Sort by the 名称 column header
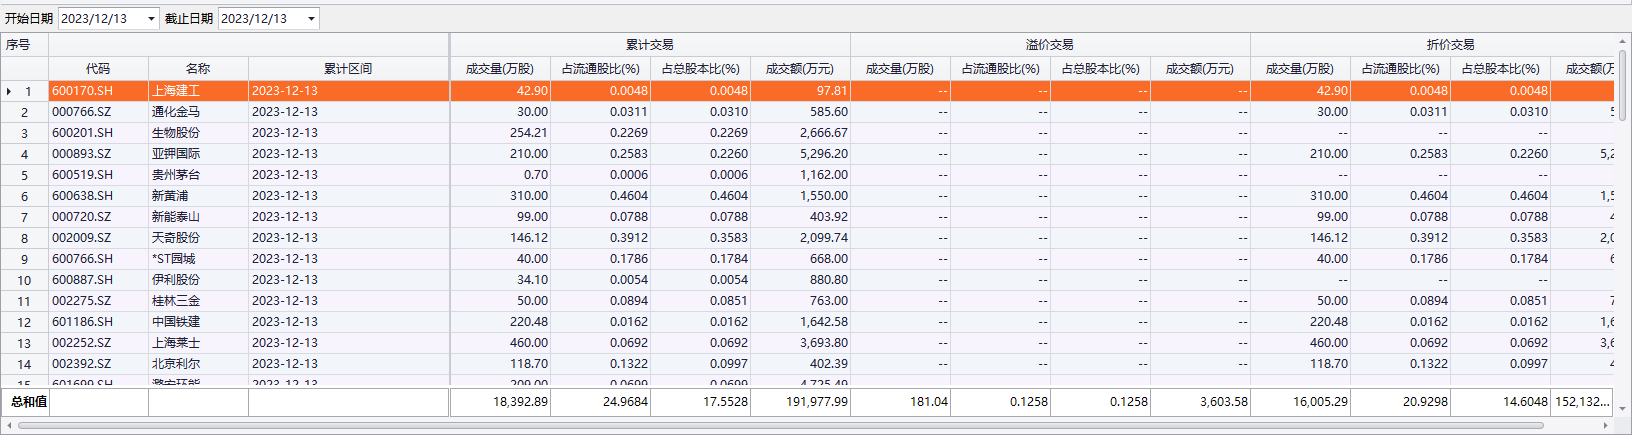 tap(198, 69)
